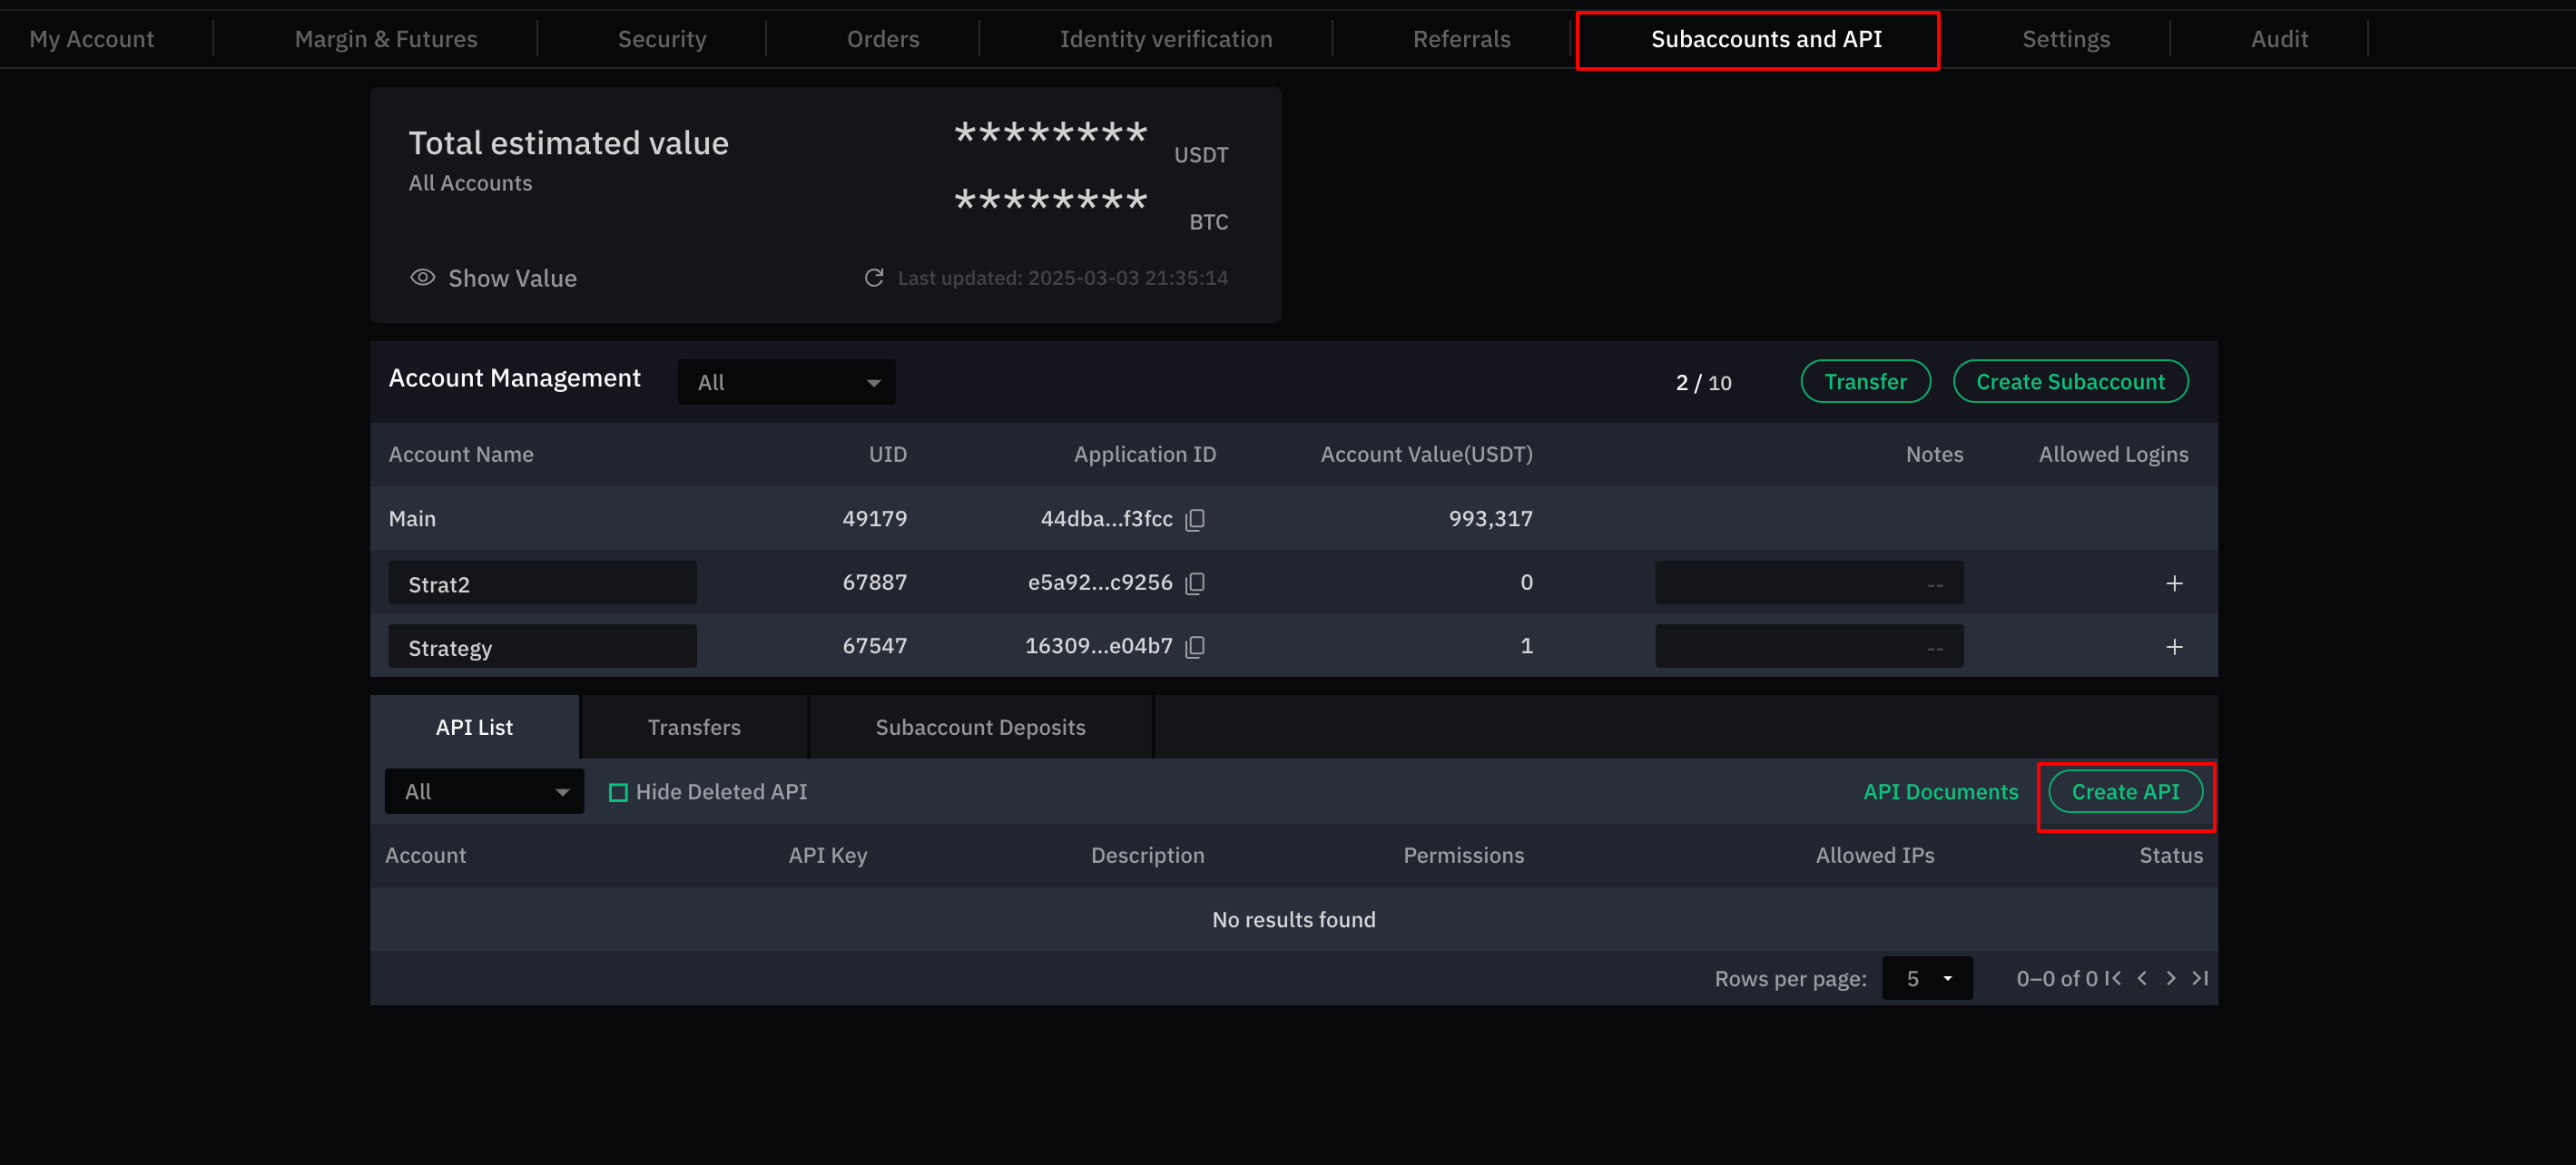This screenshot has width=2576, height=1165.
Task: Open the Audit tab
Action: 2279,39
